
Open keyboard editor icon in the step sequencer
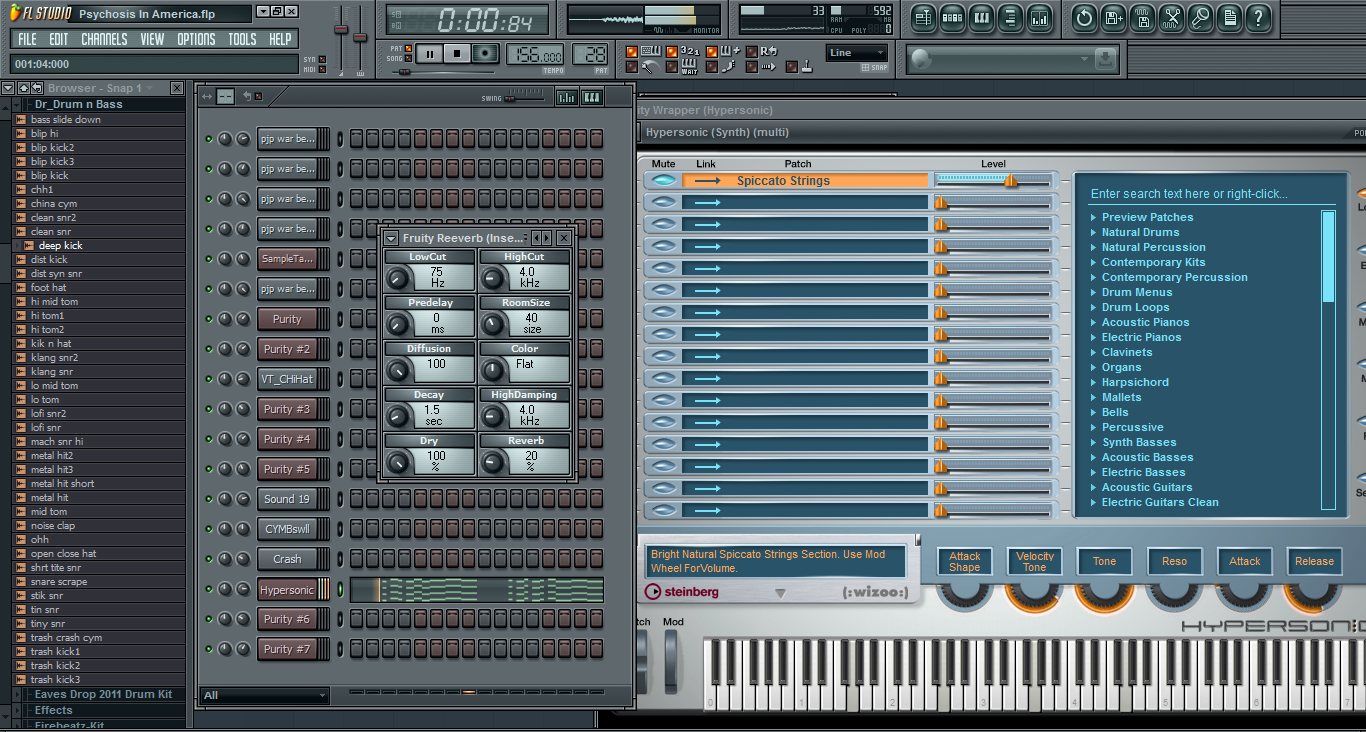[591, 97]
